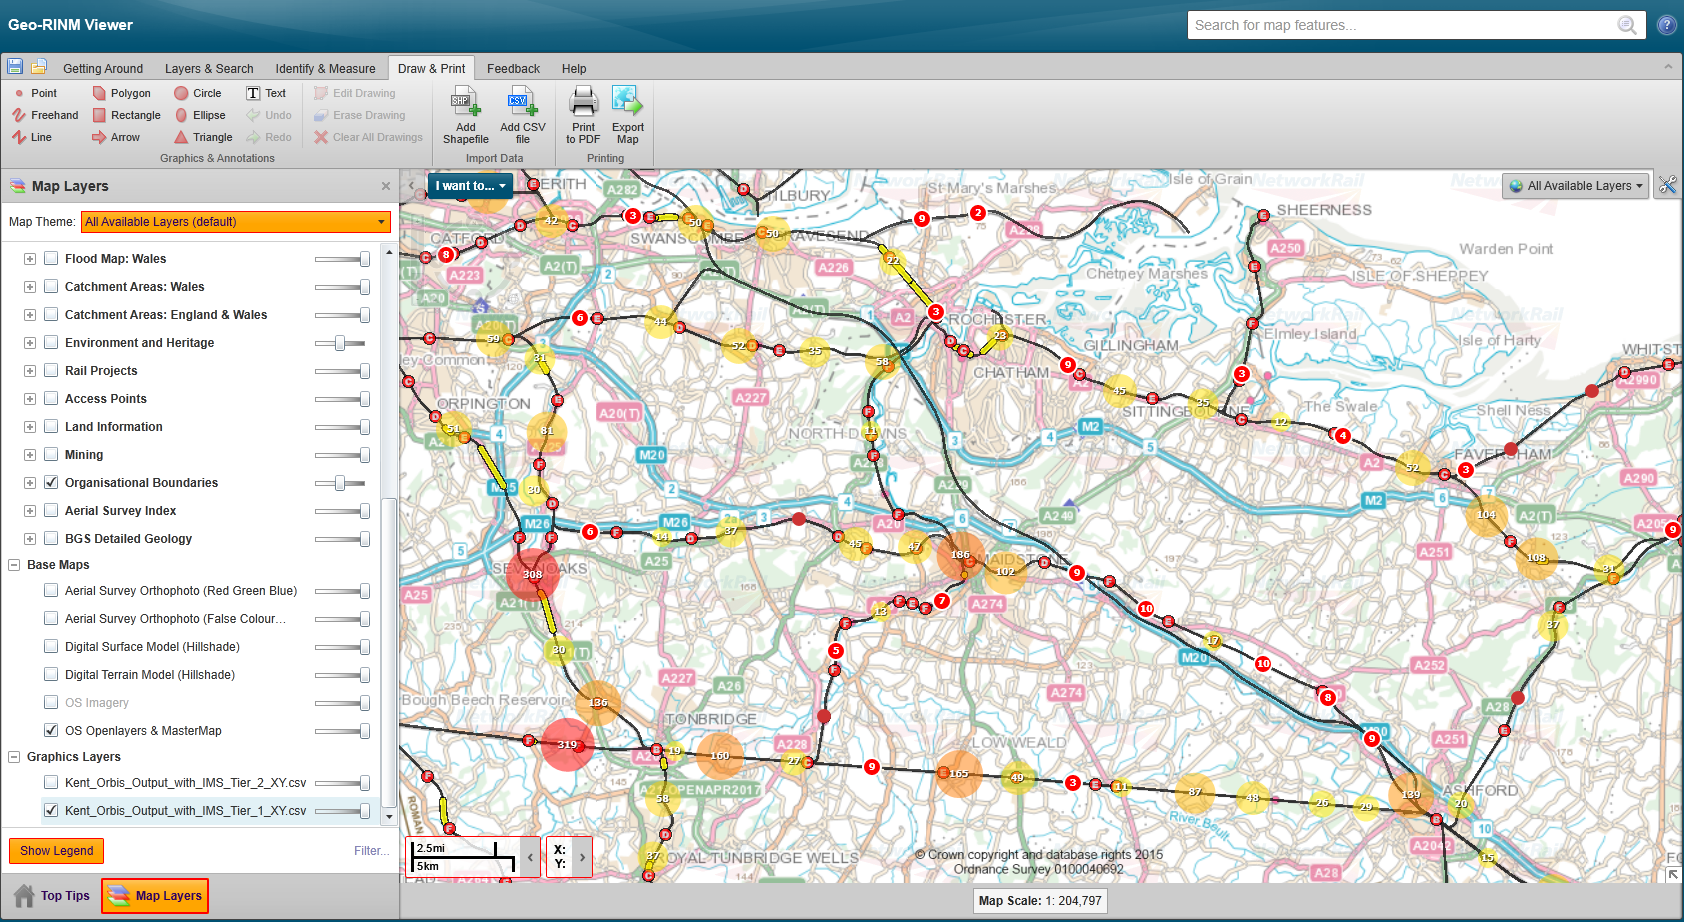
Task: Open the Map Theme dropdown
Action: tap(236, 222)
